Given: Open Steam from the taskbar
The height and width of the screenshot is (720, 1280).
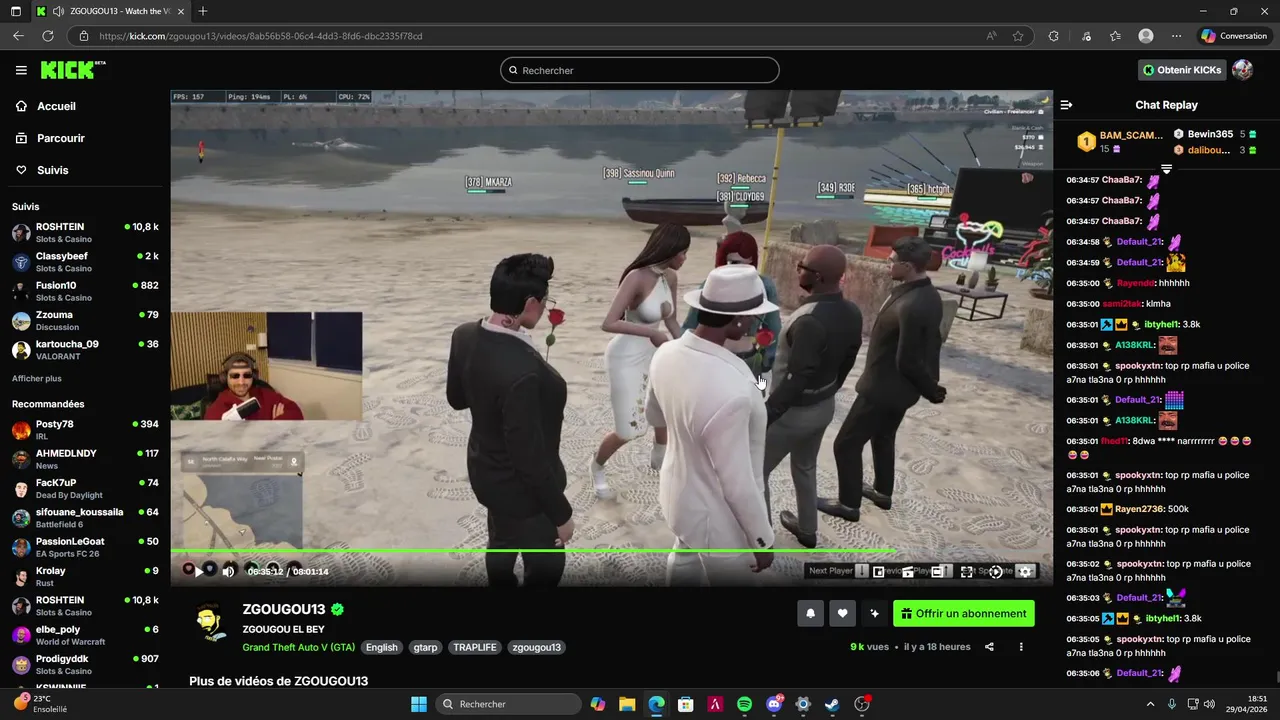Looking at the screenshot, I should click(832, 704).
